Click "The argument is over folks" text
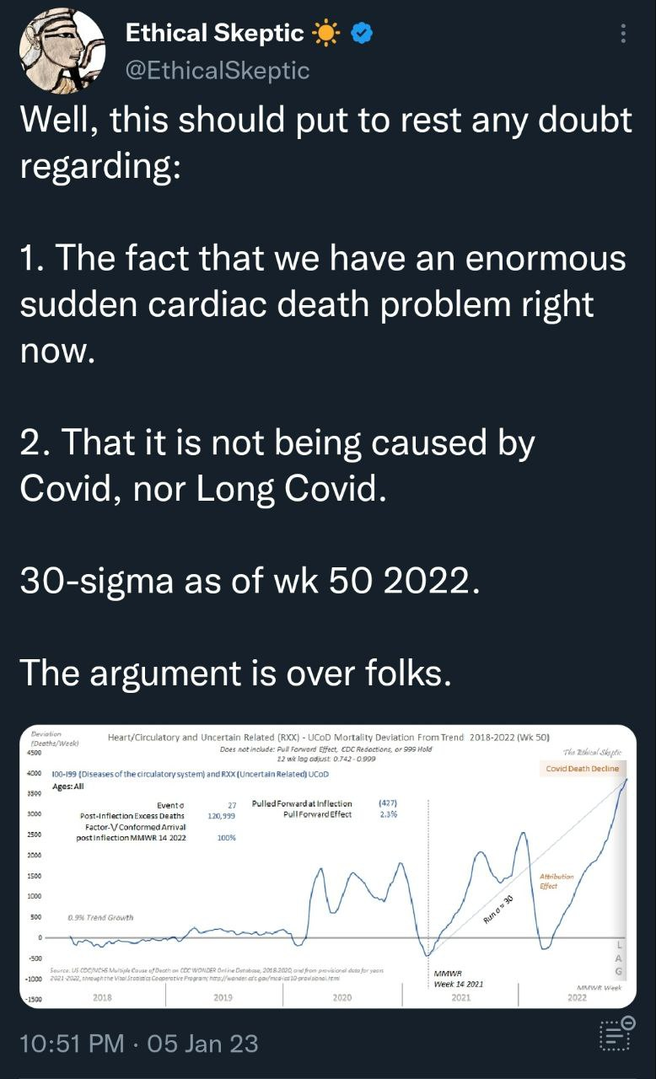The image size is (656, 1079). click(x=237, y=674)
